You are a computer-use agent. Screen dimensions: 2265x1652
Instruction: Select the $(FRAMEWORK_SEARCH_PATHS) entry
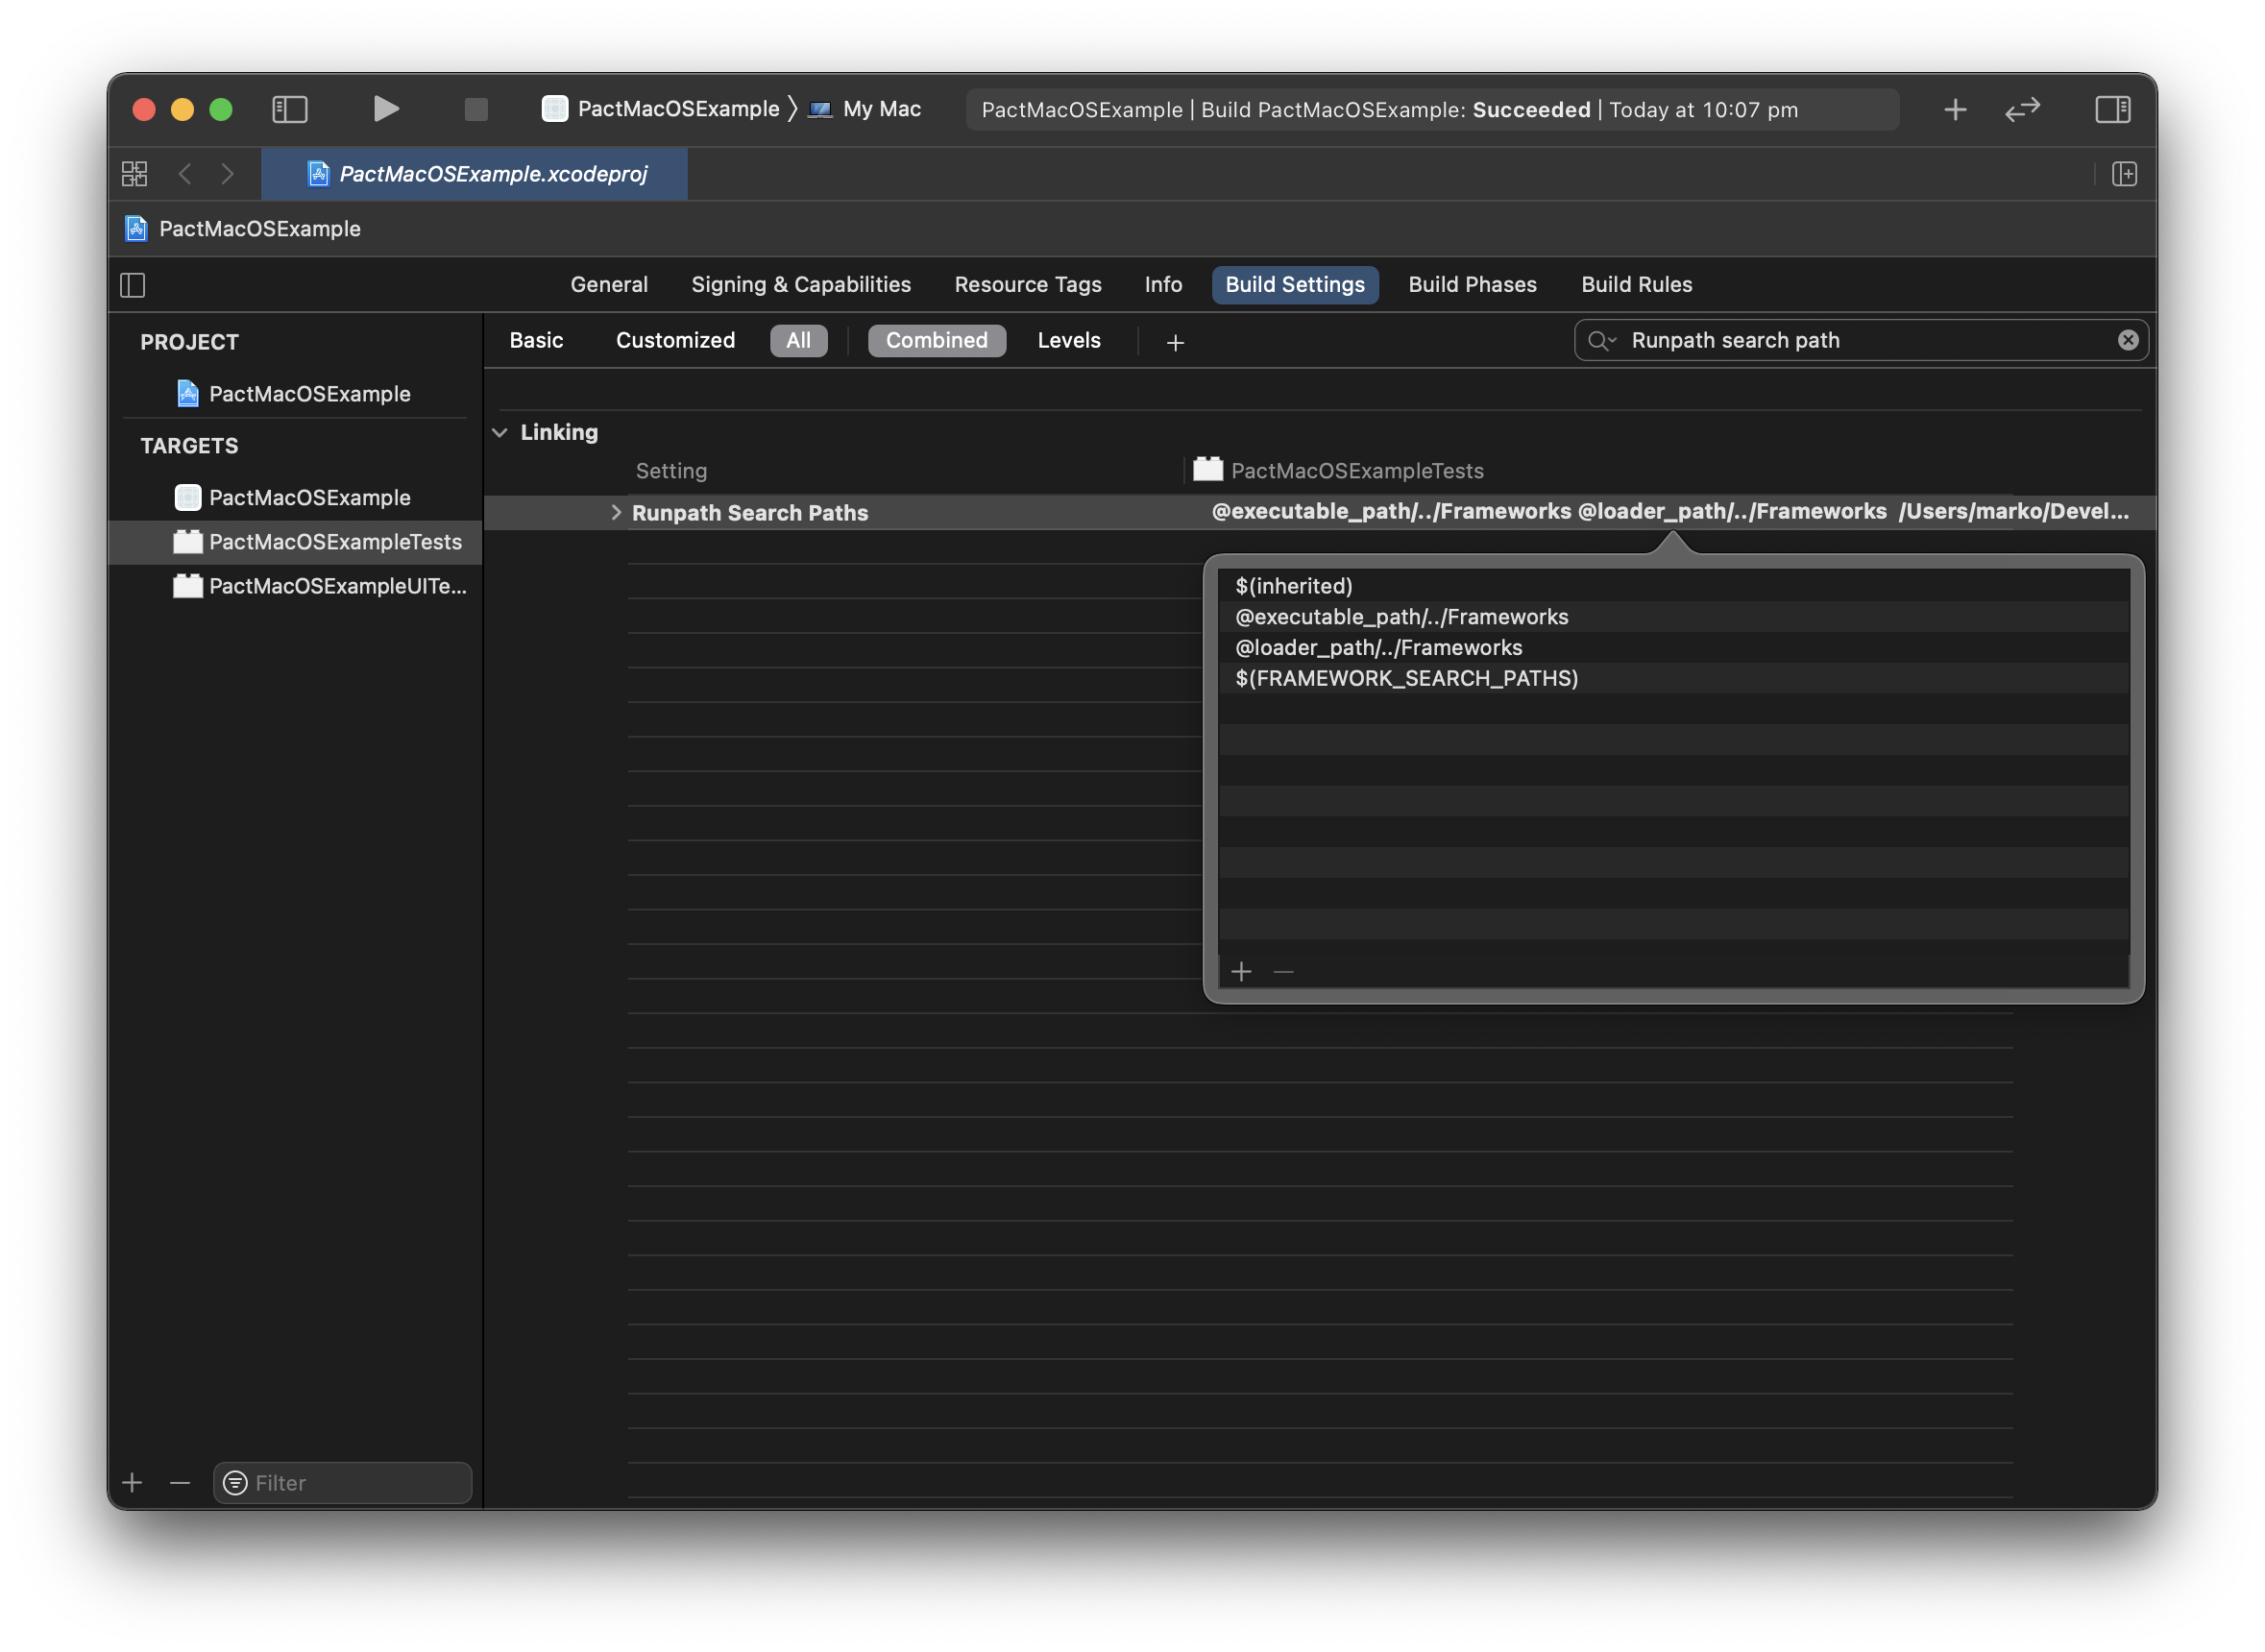coord(1406,678)
